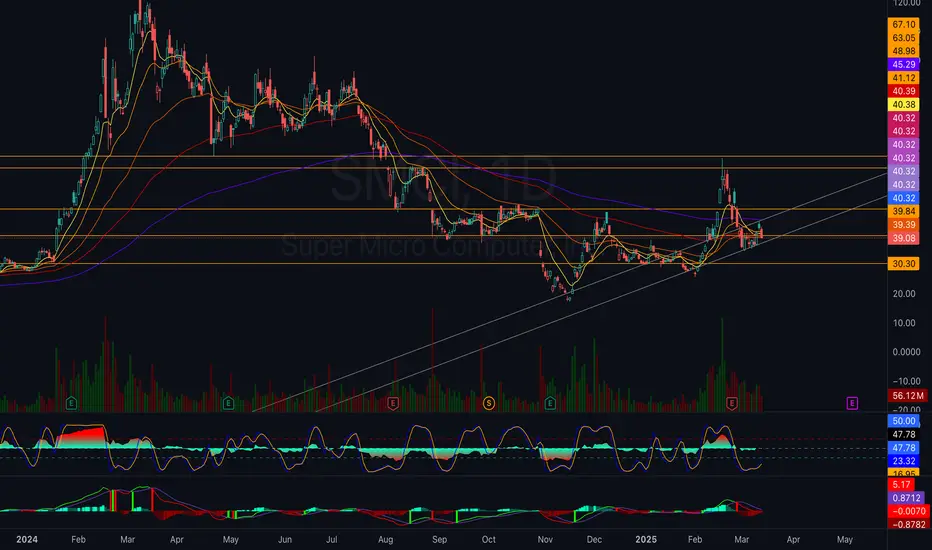This screenshot has height=550, width=932.
Task: Click the -0.8782 MACD label
Action: tap(908, 524)
